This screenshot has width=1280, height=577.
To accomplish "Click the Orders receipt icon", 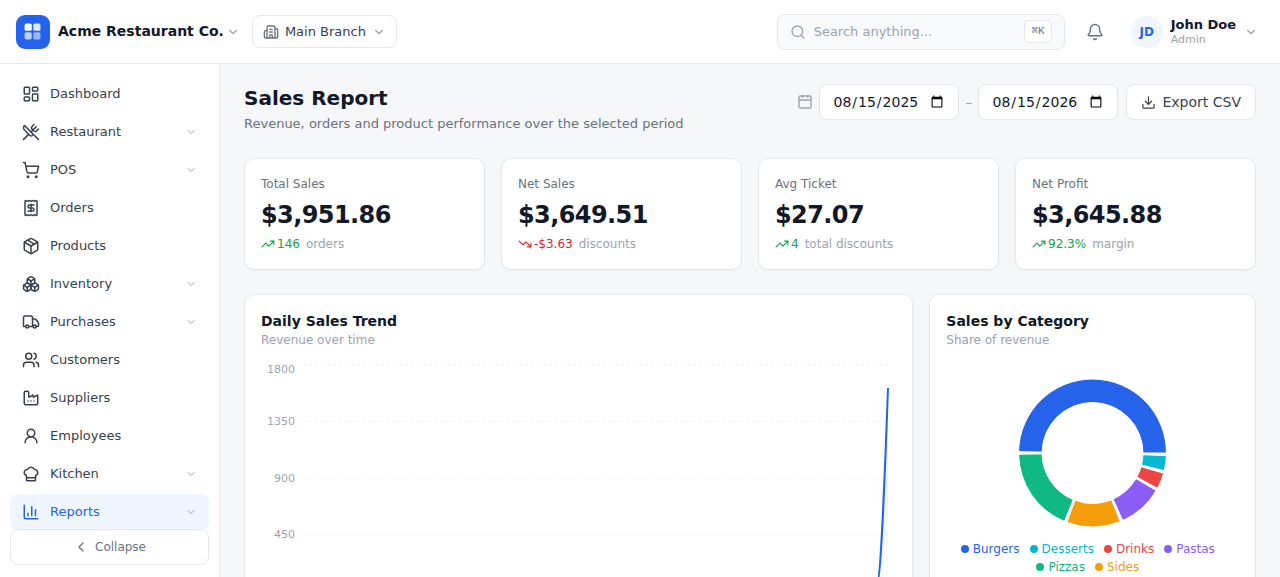I will 31,208.
